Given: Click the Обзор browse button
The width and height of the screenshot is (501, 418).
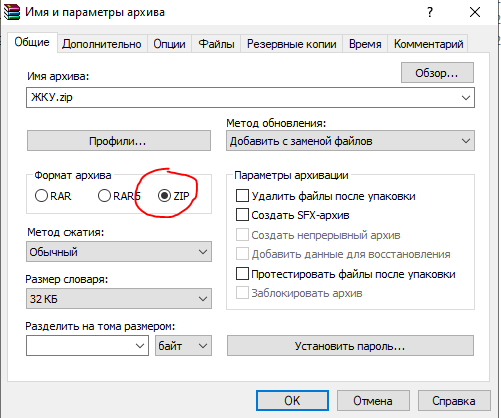Looking at the screenshot, I should 437,73.
